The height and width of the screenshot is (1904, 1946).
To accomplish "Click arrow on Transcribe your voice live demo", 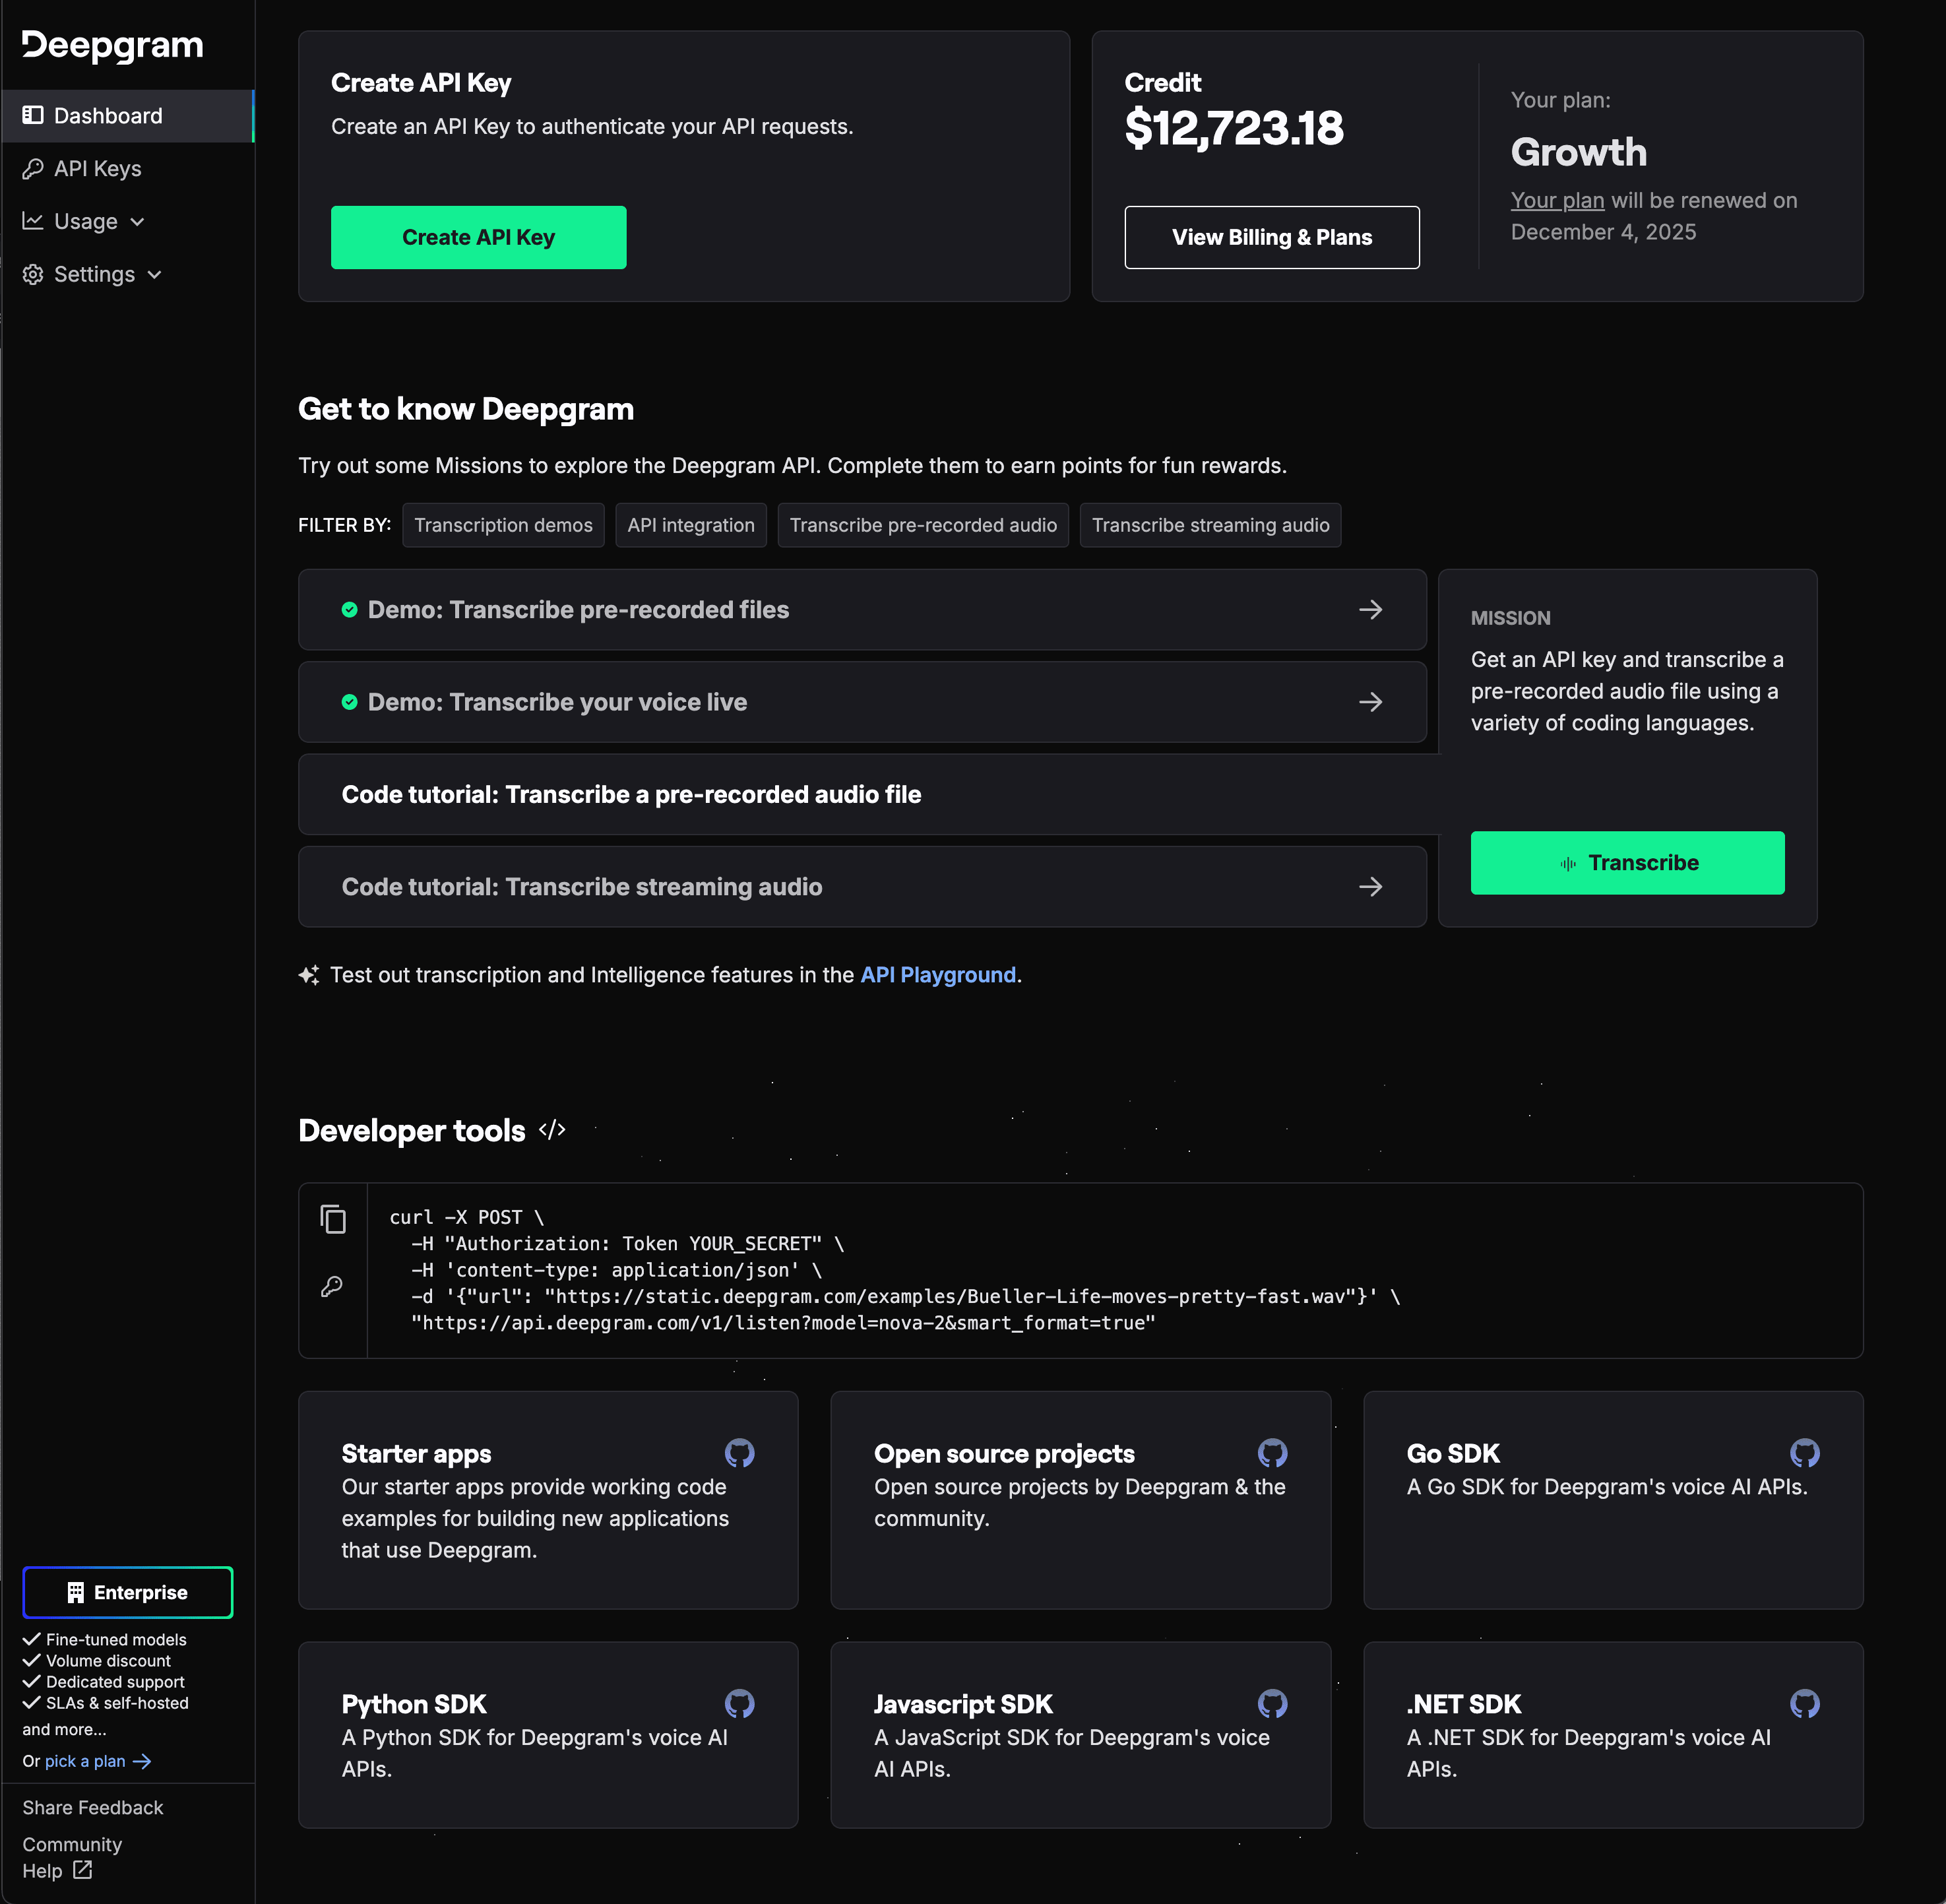I will [1371, 702].
